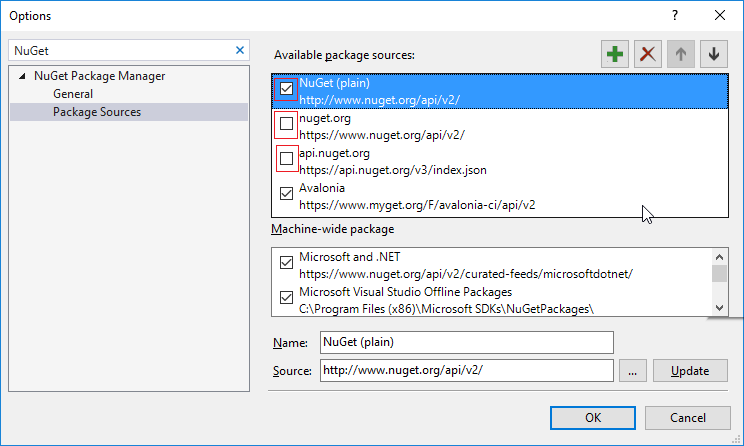Collapse the NuGet Package Manager node
This screenshot has height=446, width=744.
[x=23, y=76]
